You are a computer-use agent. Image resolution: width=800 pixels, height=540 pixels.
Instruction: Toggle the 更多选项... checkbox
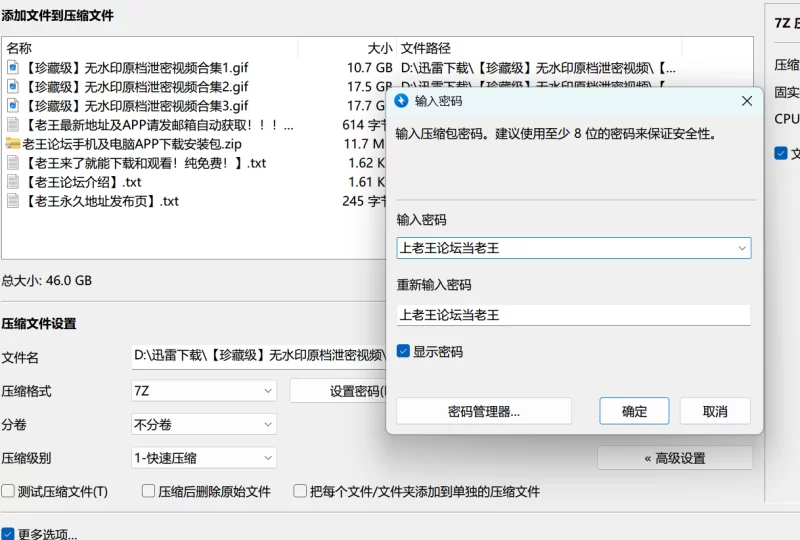pos(8,534)
